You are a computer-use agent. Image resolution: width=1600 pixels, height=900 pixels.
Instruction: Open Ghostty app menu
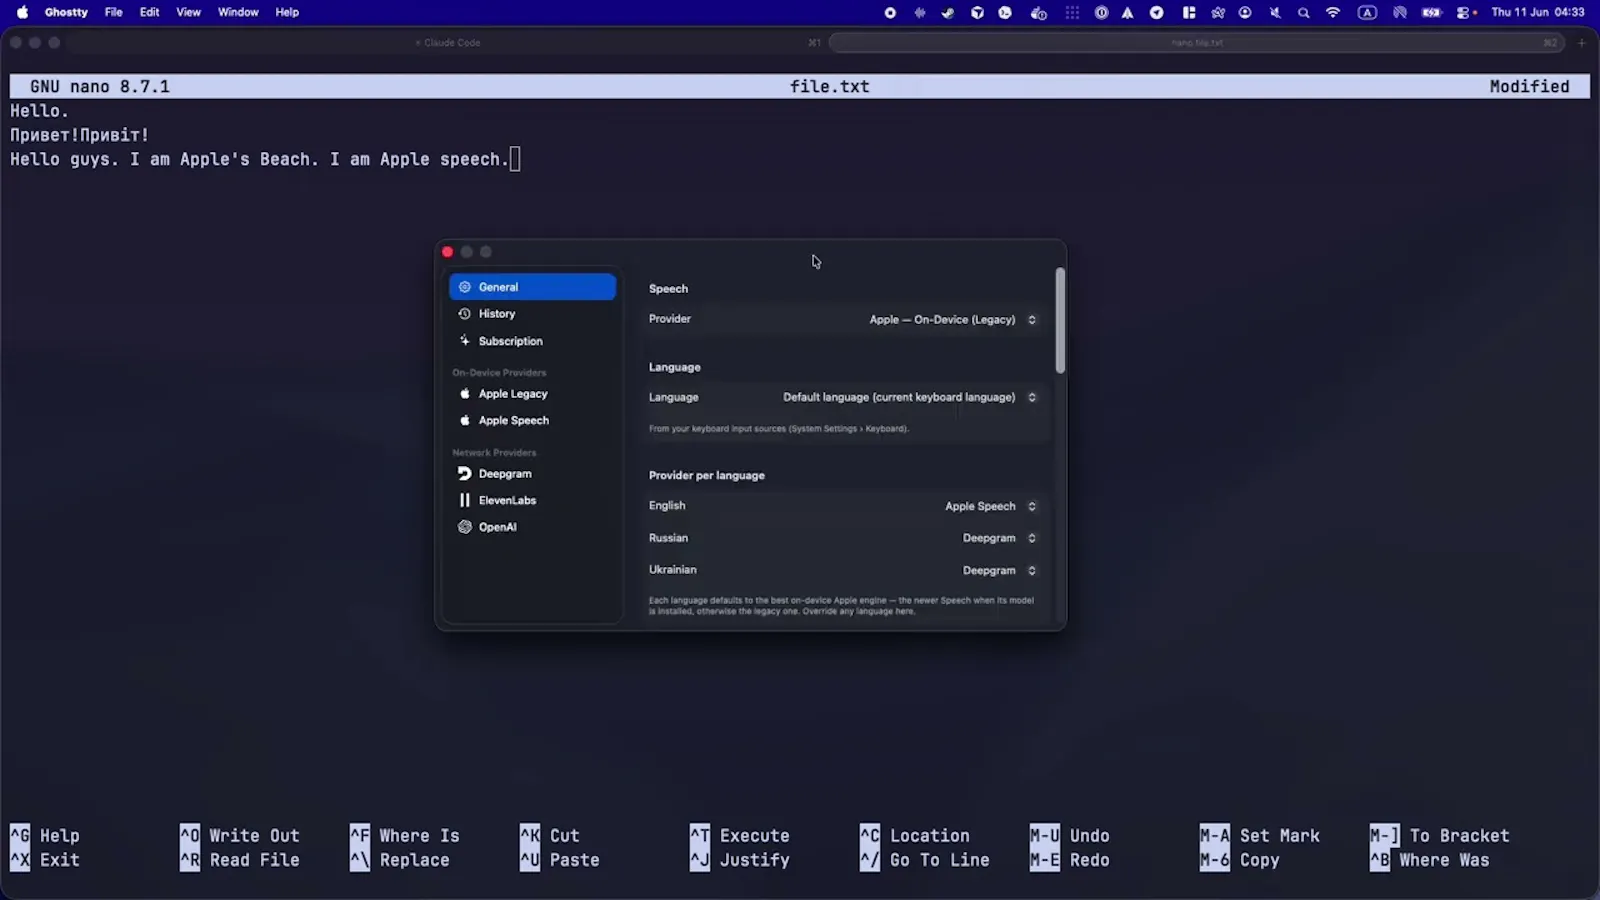(66, 12)
